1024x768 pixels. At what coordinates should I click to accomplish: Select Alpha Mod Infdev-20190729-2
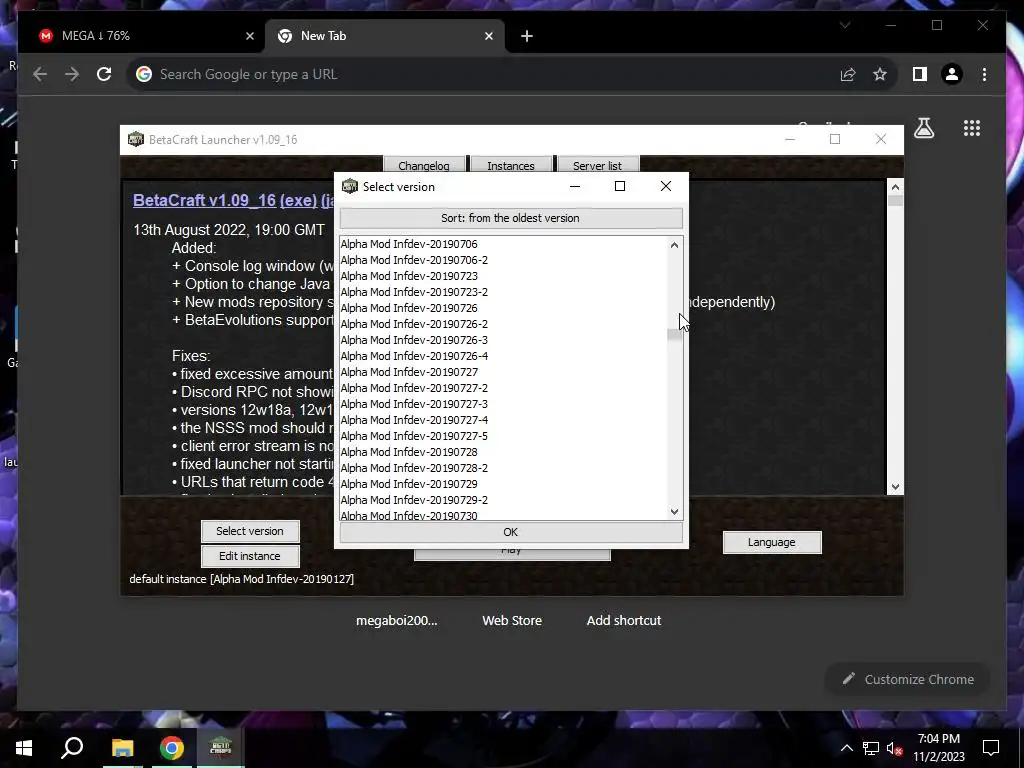503,500
